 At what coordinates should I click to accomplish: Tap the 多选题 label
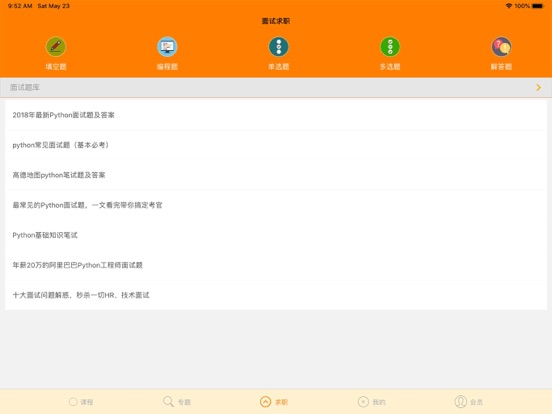click(x=390, y=67)
